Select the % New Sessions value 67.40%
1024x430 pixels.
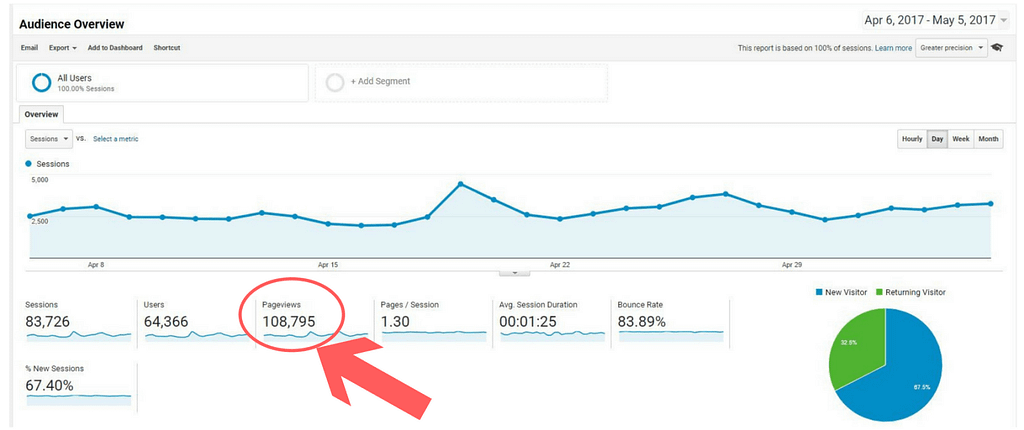click(50, 386)
